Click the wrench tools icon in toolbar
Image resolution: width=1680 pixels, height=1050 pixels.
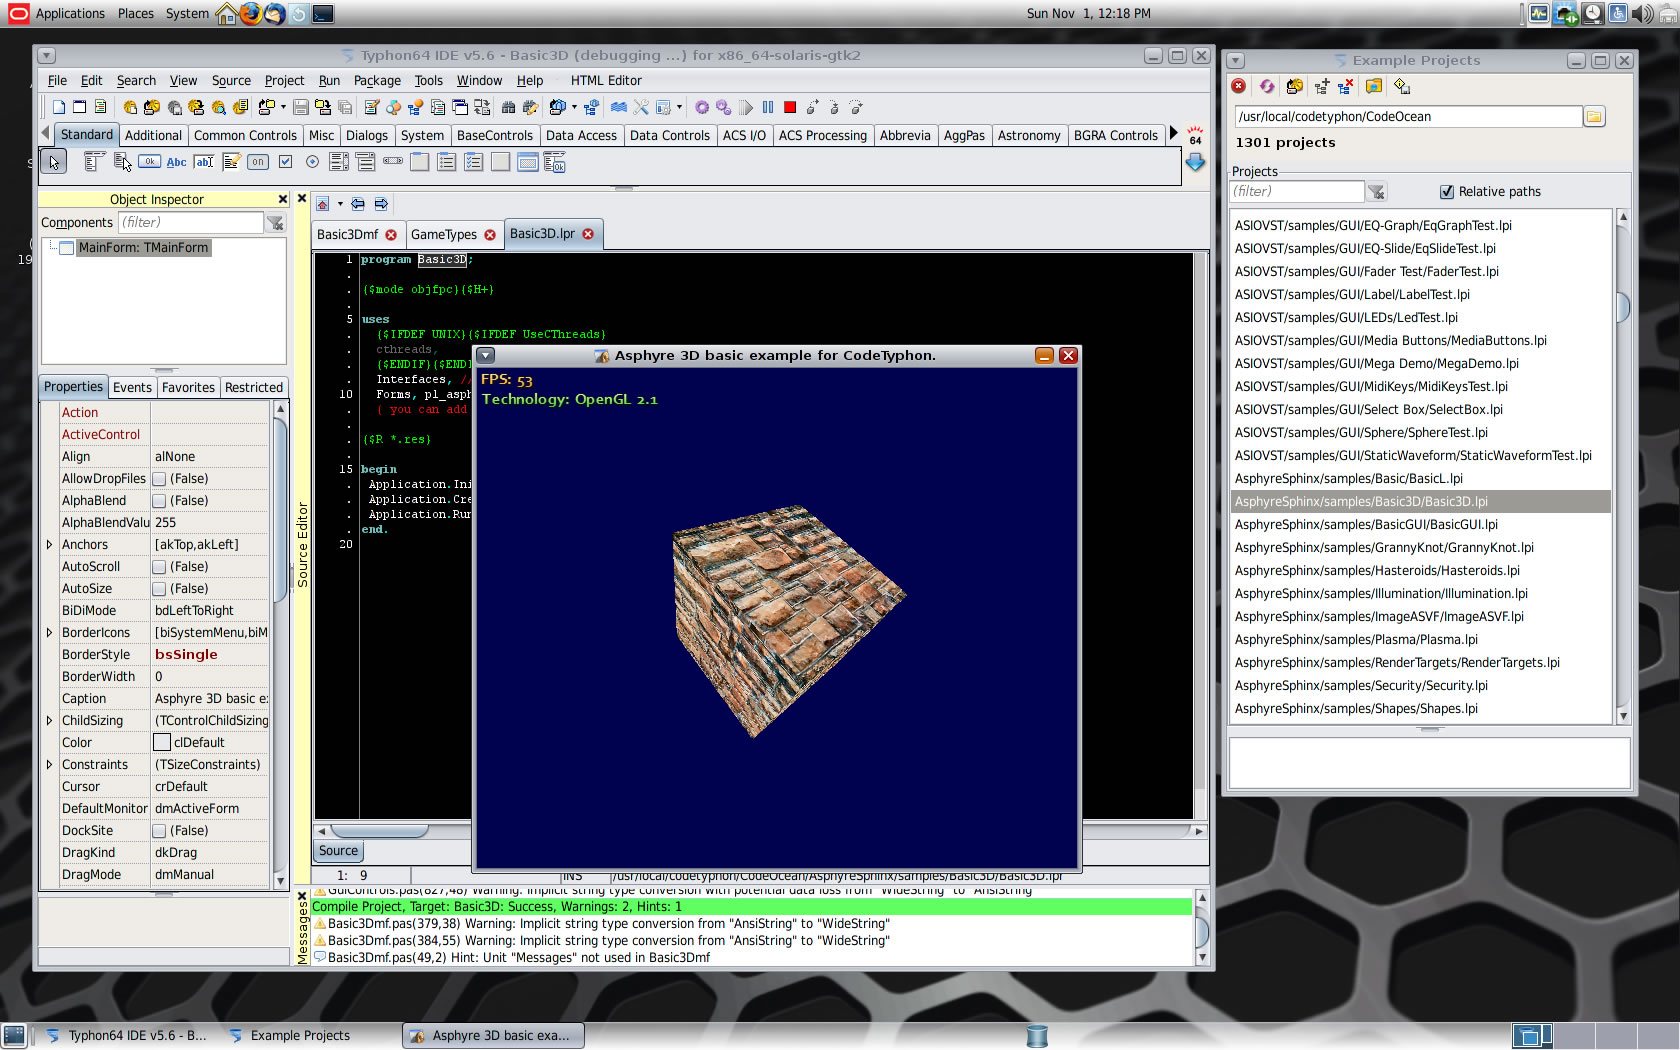point(641,107)
